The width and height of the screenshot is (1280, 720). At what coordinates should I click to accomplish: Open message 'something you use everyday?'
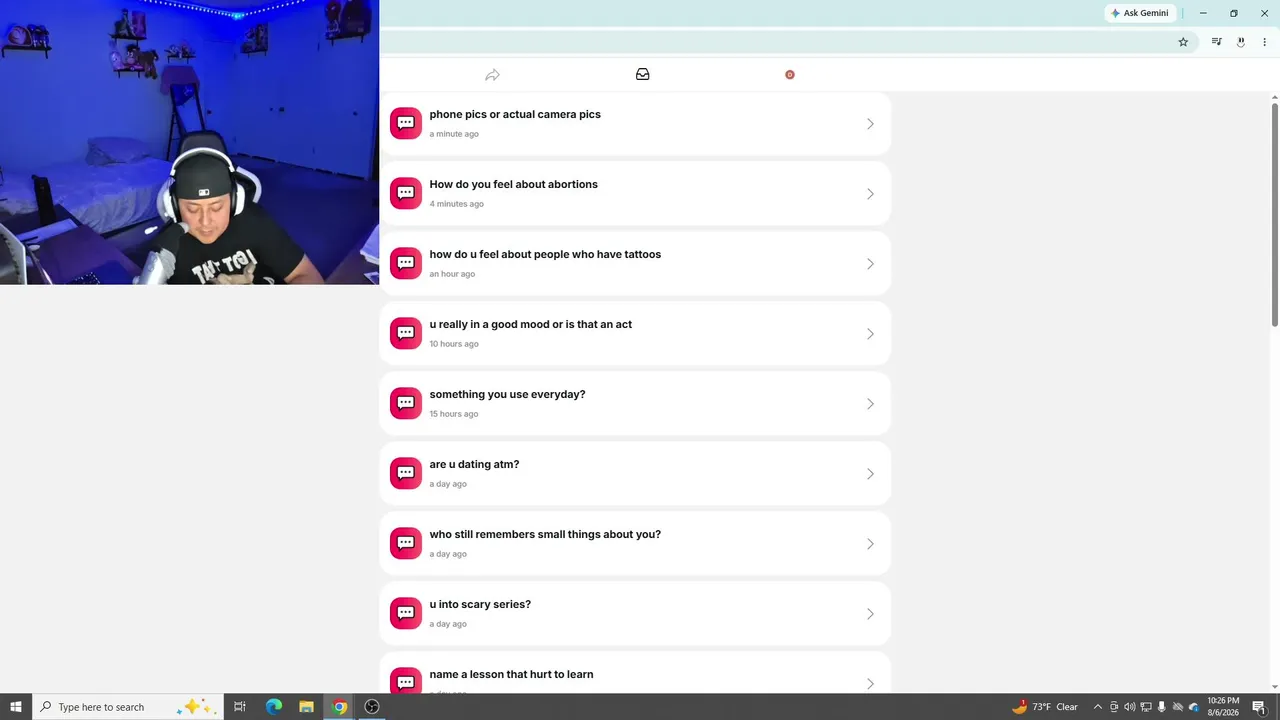pos(635,404)
